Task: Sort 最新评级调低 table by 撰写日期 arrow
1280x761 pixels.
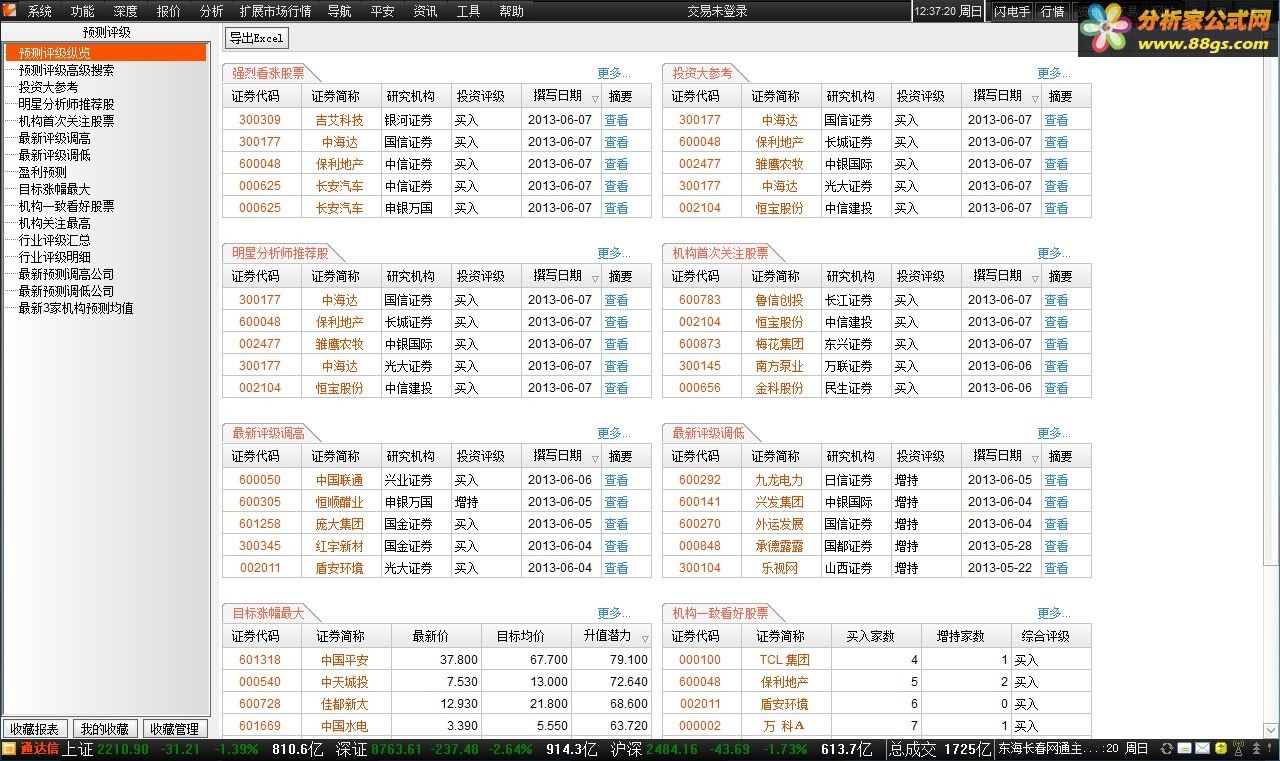Action: coord(1035,458)
